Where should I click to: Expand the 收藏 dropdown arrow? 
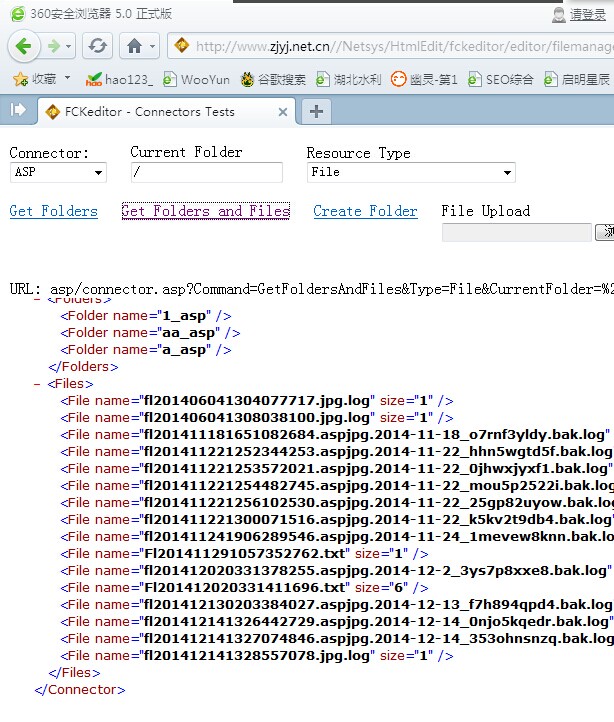pyautogui.click(x=67, y=77)
